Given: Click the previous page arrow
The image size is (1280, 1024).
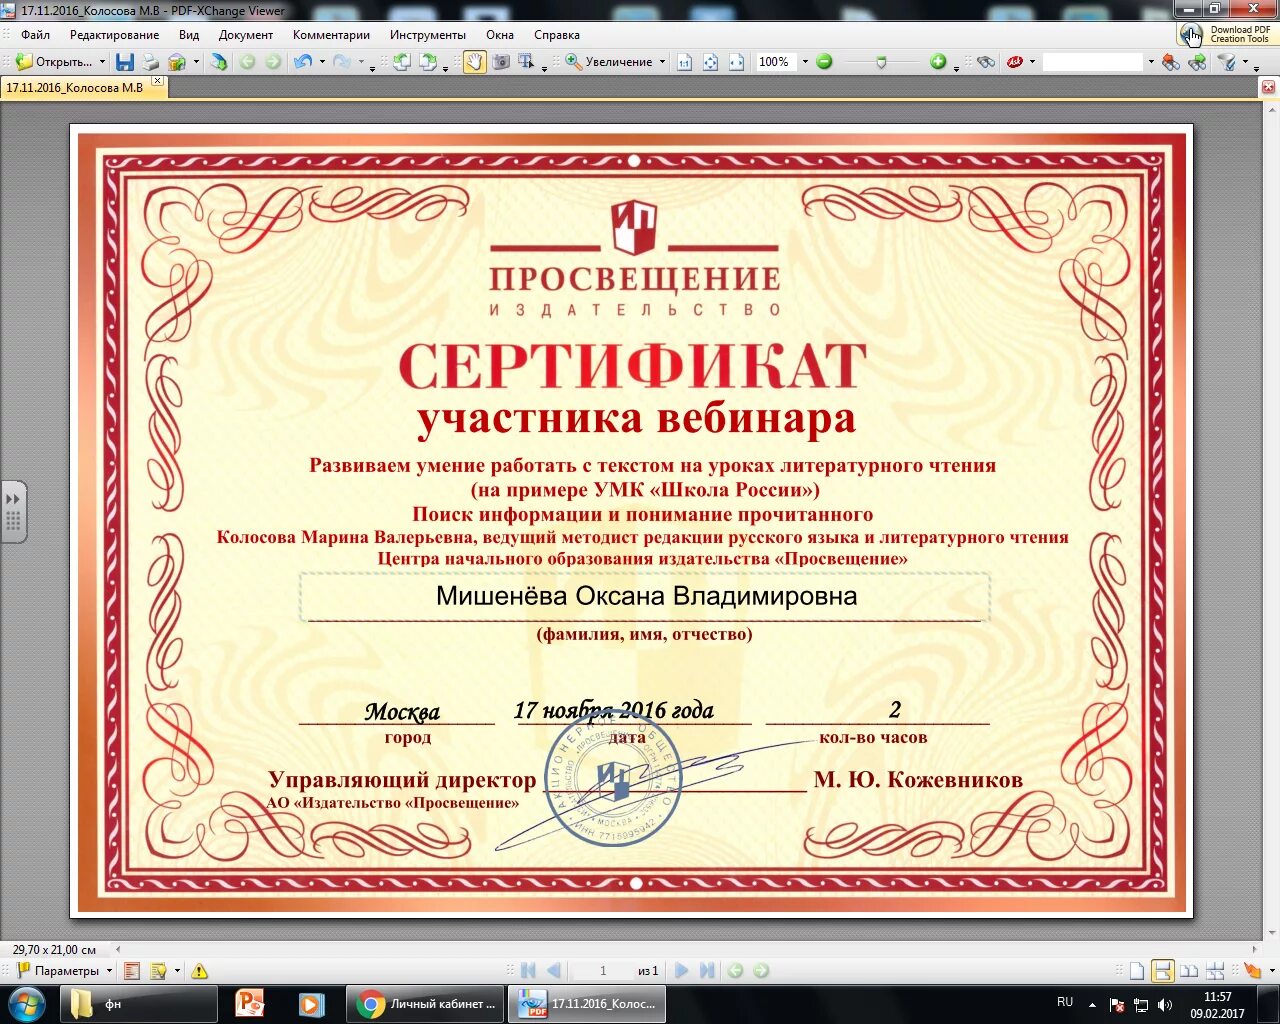Looking at the screenshot, I should coord(553,971).
